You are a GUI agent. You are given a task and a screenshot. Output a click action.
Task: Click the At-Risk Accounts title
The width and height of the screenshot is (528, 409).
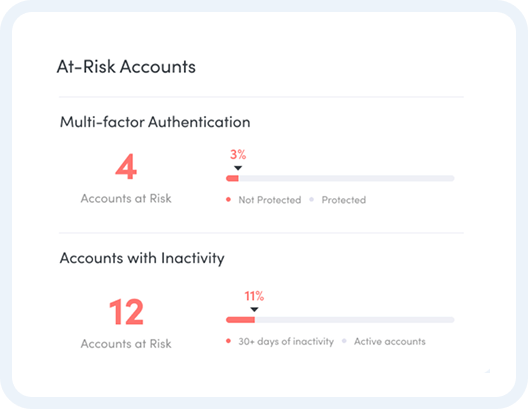tap(126, 66)
